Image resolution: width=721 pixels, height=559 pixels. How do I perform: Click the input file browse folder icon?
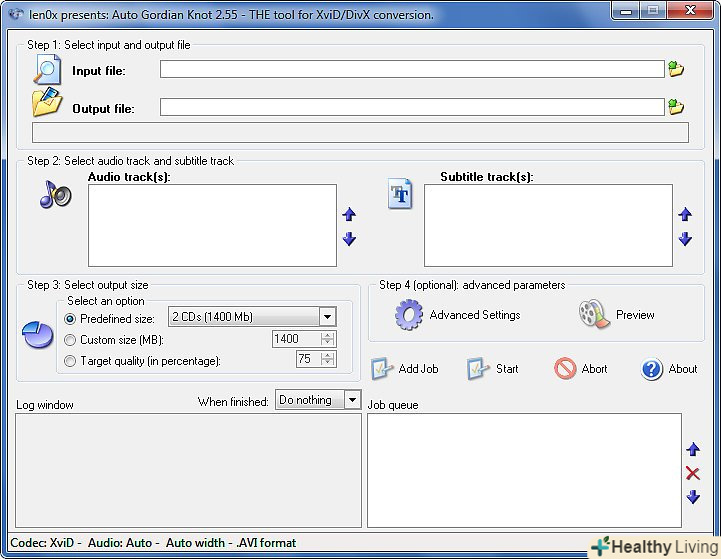click(676, 69)
